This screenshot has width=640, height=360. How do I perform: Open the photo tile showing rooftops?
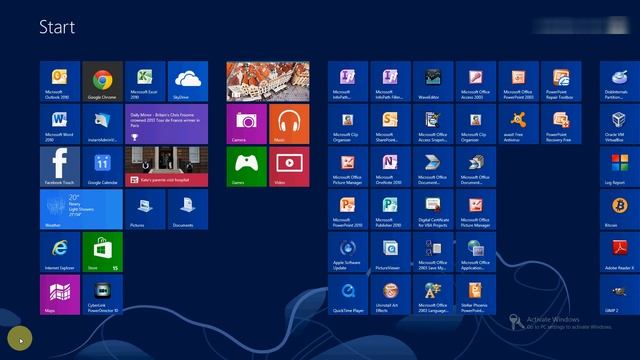268,81
